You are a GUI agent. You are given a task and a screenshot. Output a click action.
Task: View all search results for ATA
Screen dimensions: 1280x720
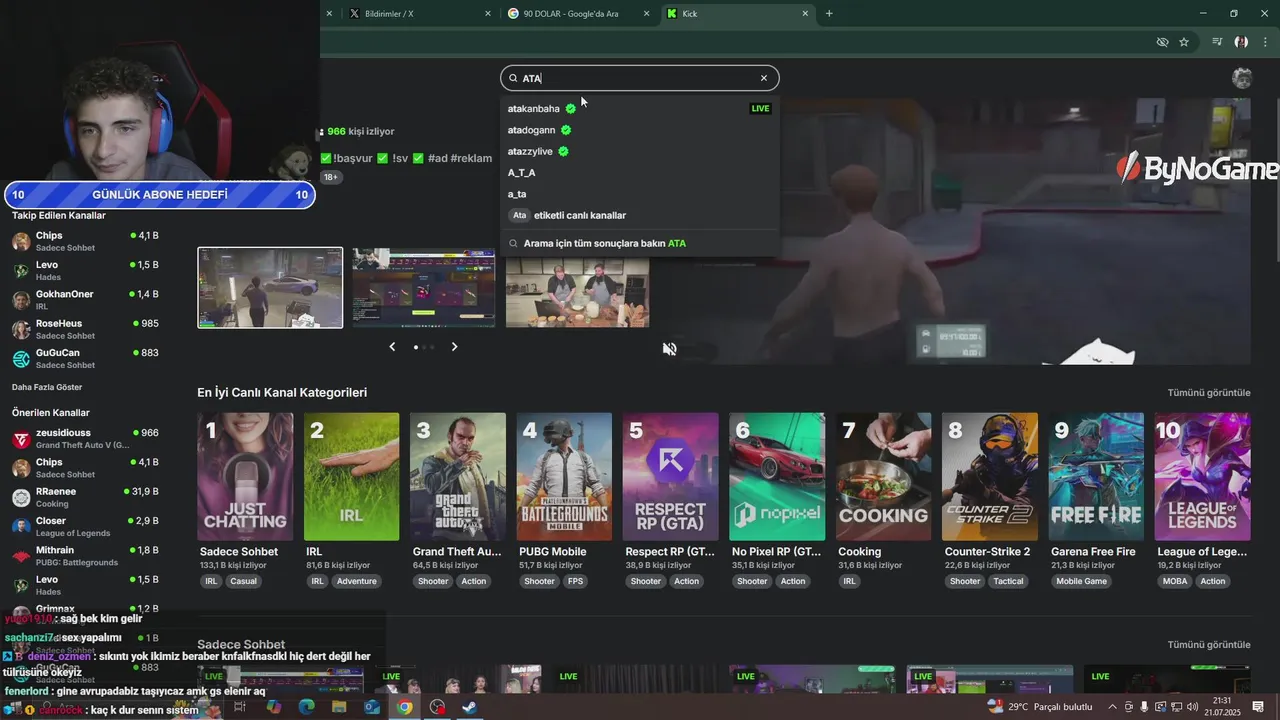[639, 243]
